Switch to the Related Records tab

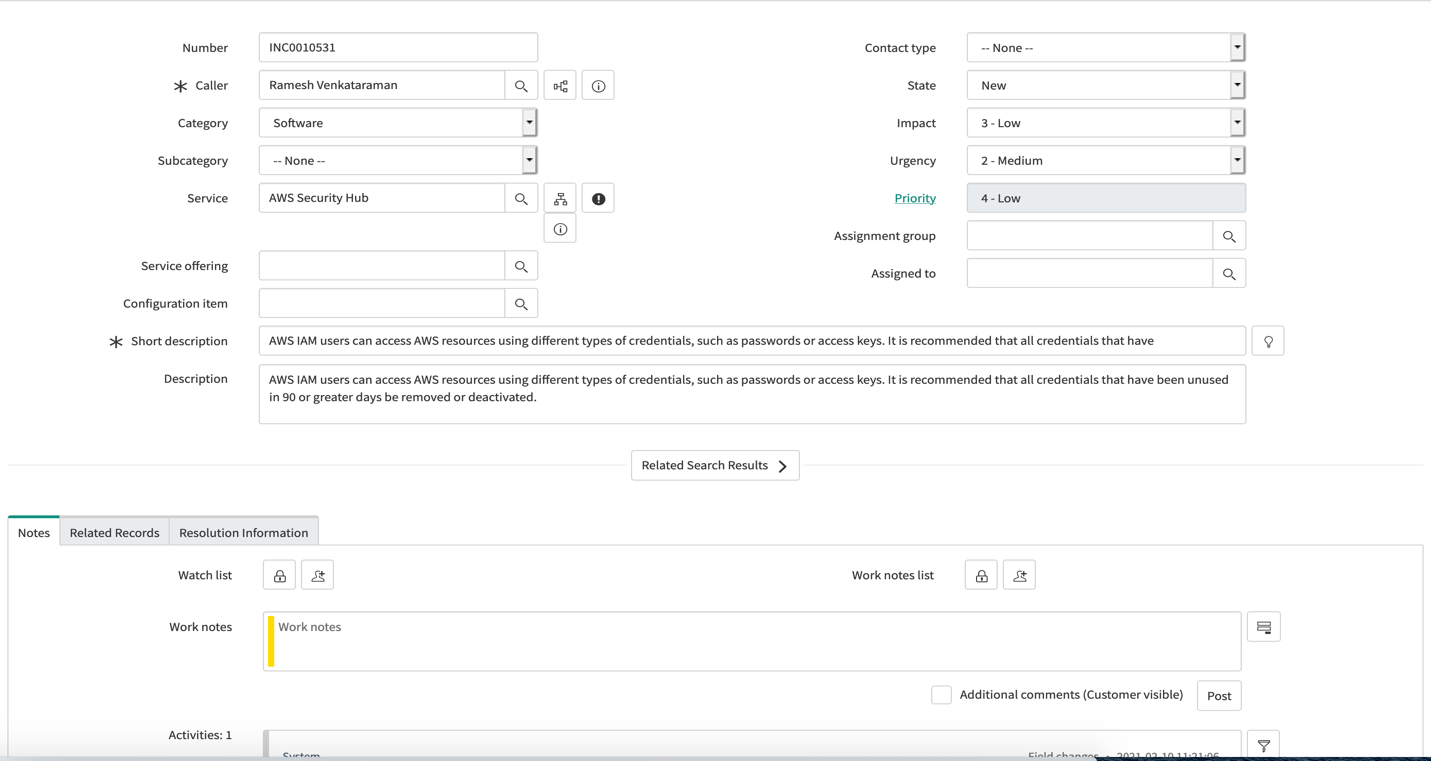tap(114, 532)
